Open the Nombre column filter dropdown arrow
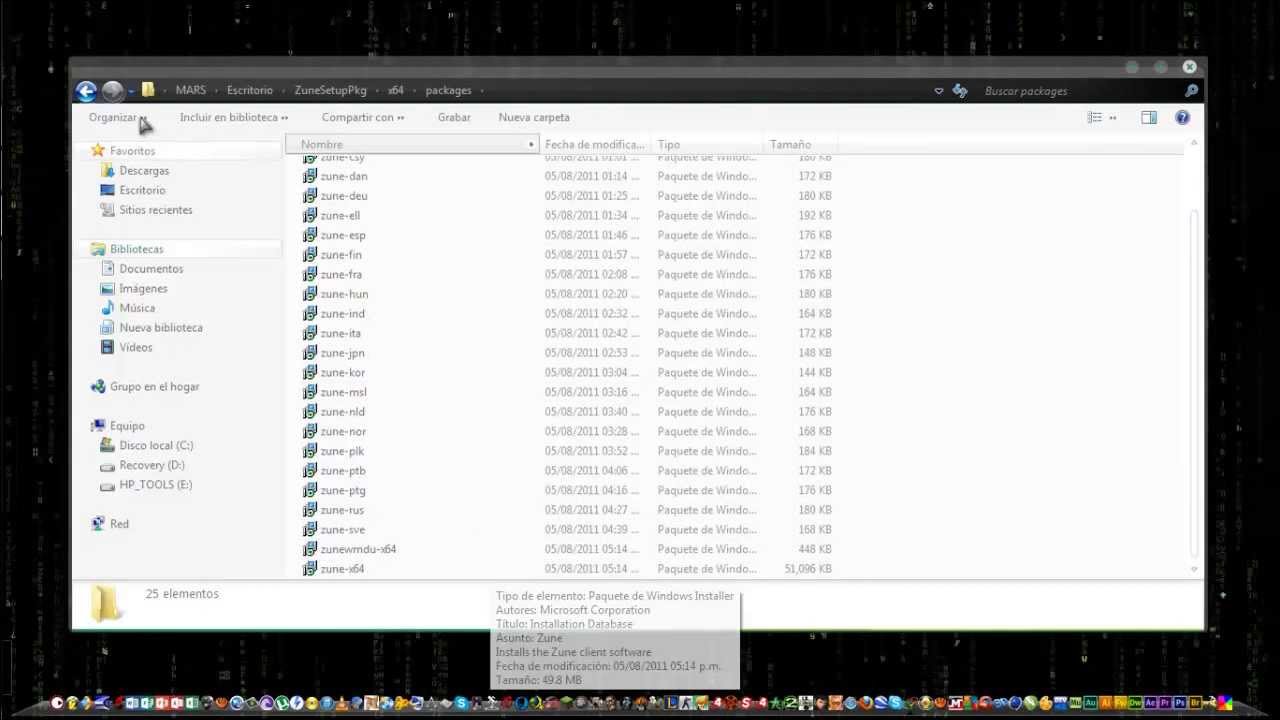 point(531,145)
